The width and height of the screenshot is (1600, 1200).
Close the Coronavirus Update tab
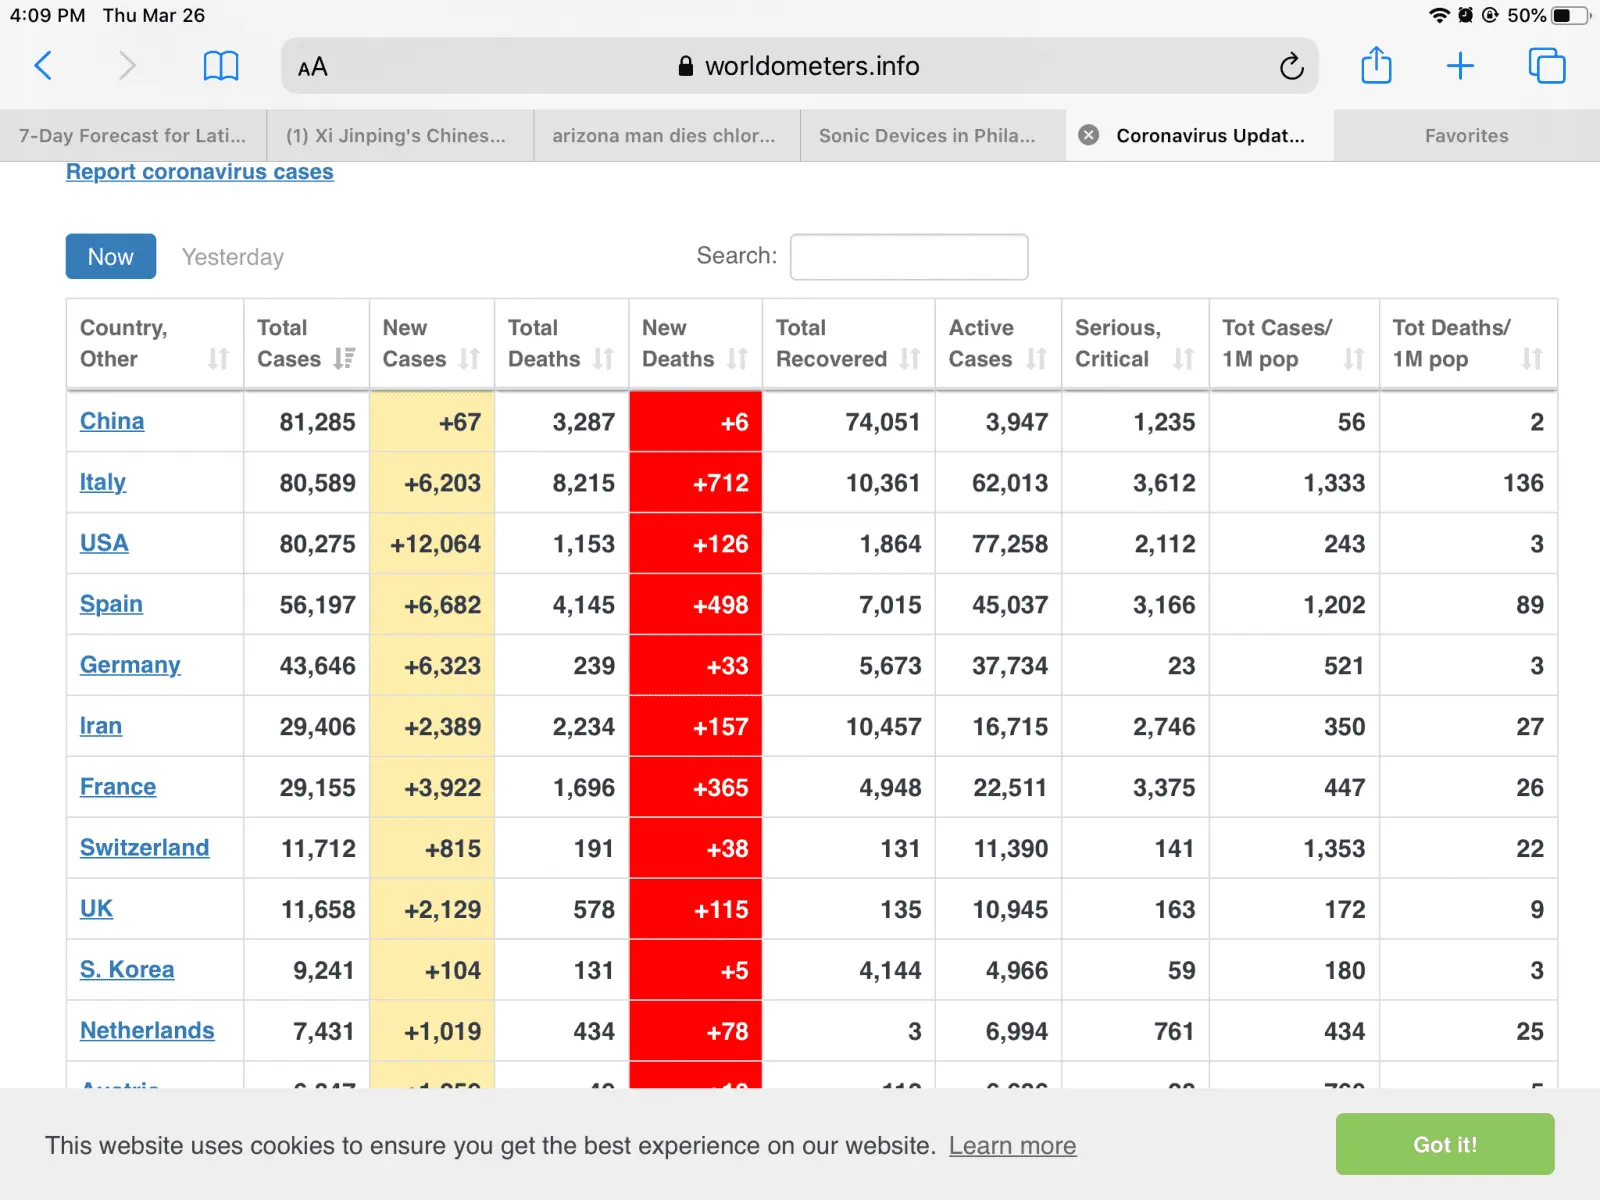(1089, 136)
